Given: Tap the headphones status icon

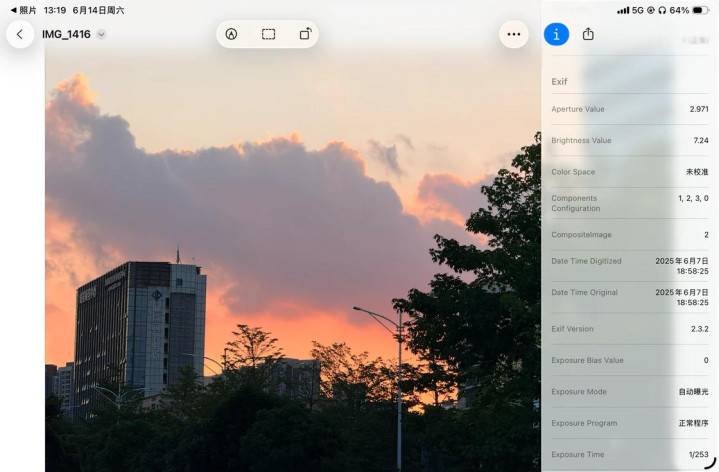Looking at the screenshot, I should pyautogui.click(x=662, y=10).
